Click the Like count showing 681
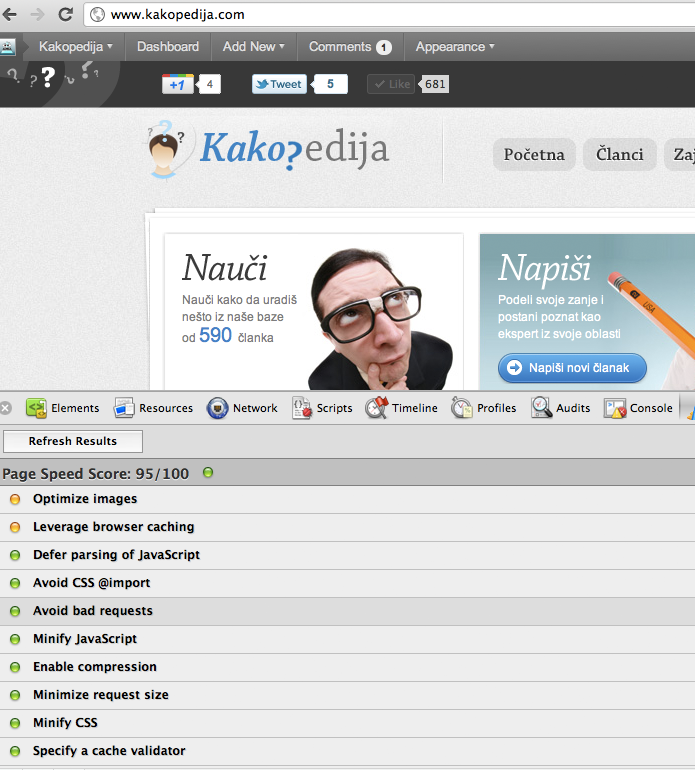The width and height of the screenshot is (695, 770). tap(434, 84)
